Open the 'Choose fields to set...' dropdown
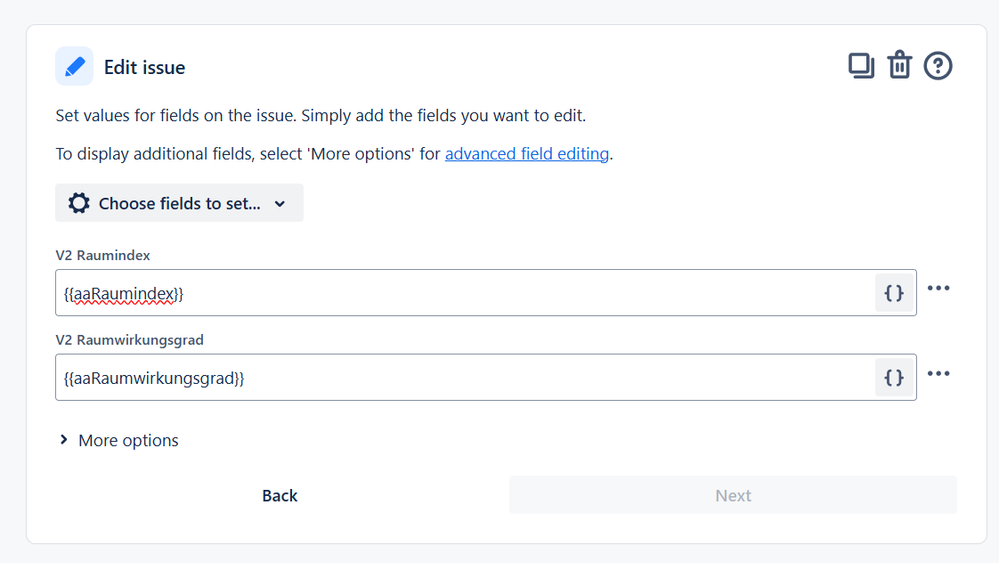The width and height of the screenshot is (999, 563). (x=180, y=203)
